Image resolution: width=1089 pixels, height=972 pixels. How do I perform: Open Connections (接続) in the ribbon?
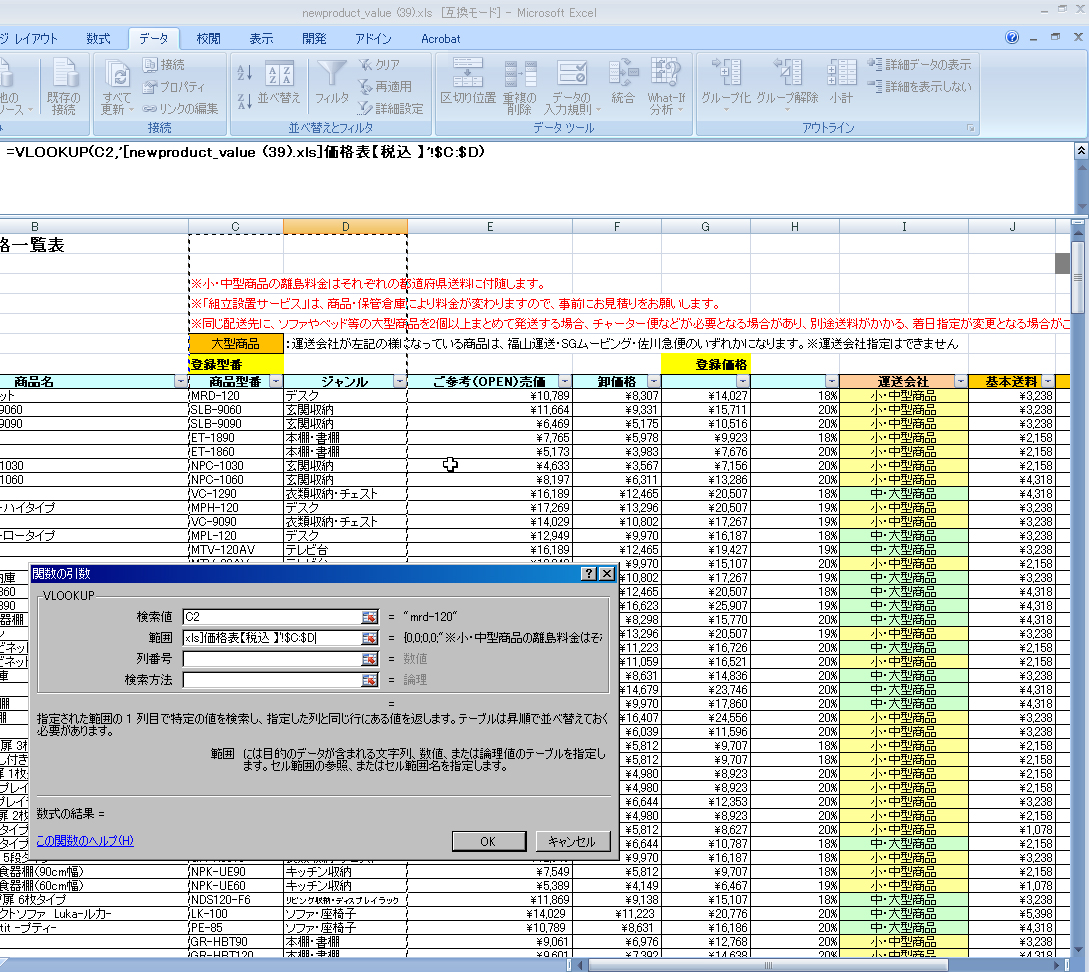click(164, 65)
